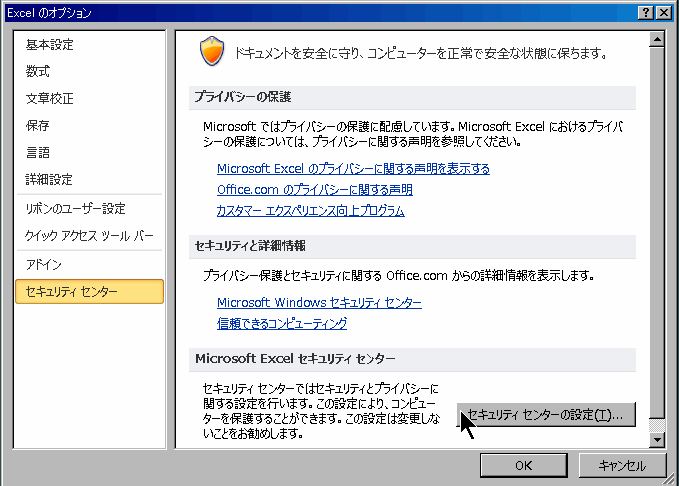679x486 pixels.
Task: Click セキュリティ センターの設定(T)... button
Action: (x=546, y=415)
